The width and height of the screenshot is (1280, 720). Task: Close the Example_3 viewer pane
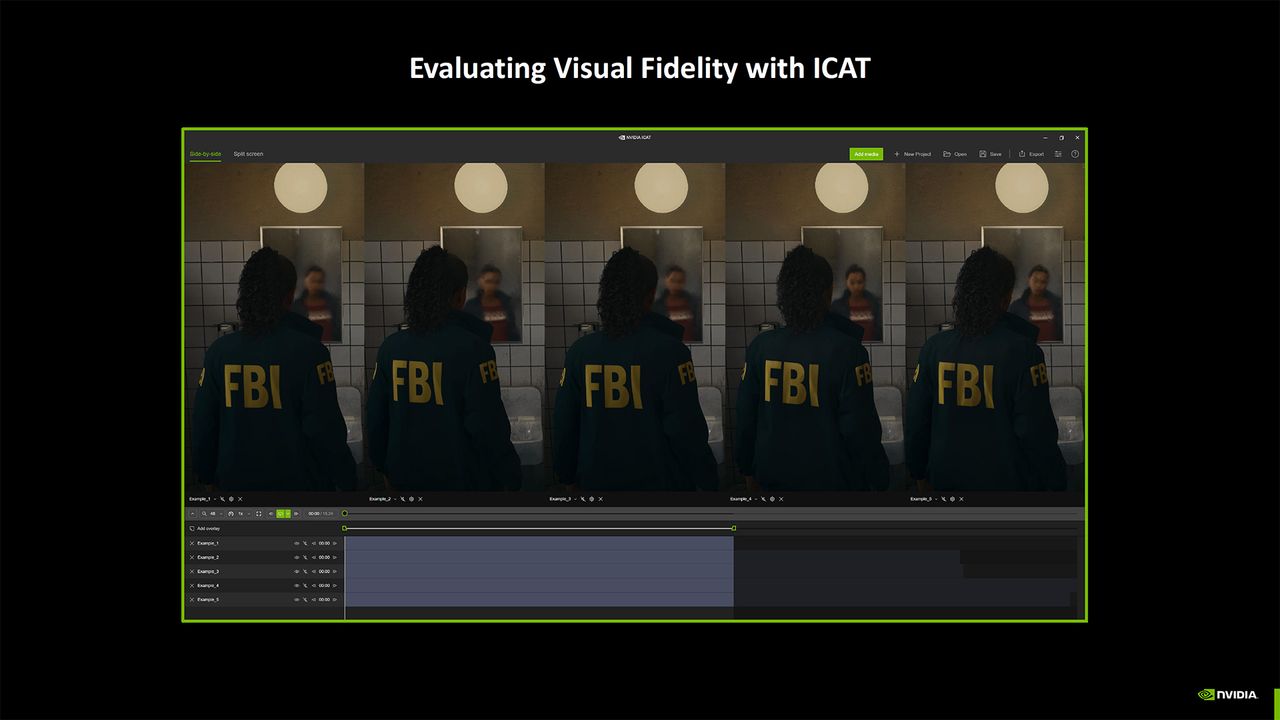coord(600,498)
